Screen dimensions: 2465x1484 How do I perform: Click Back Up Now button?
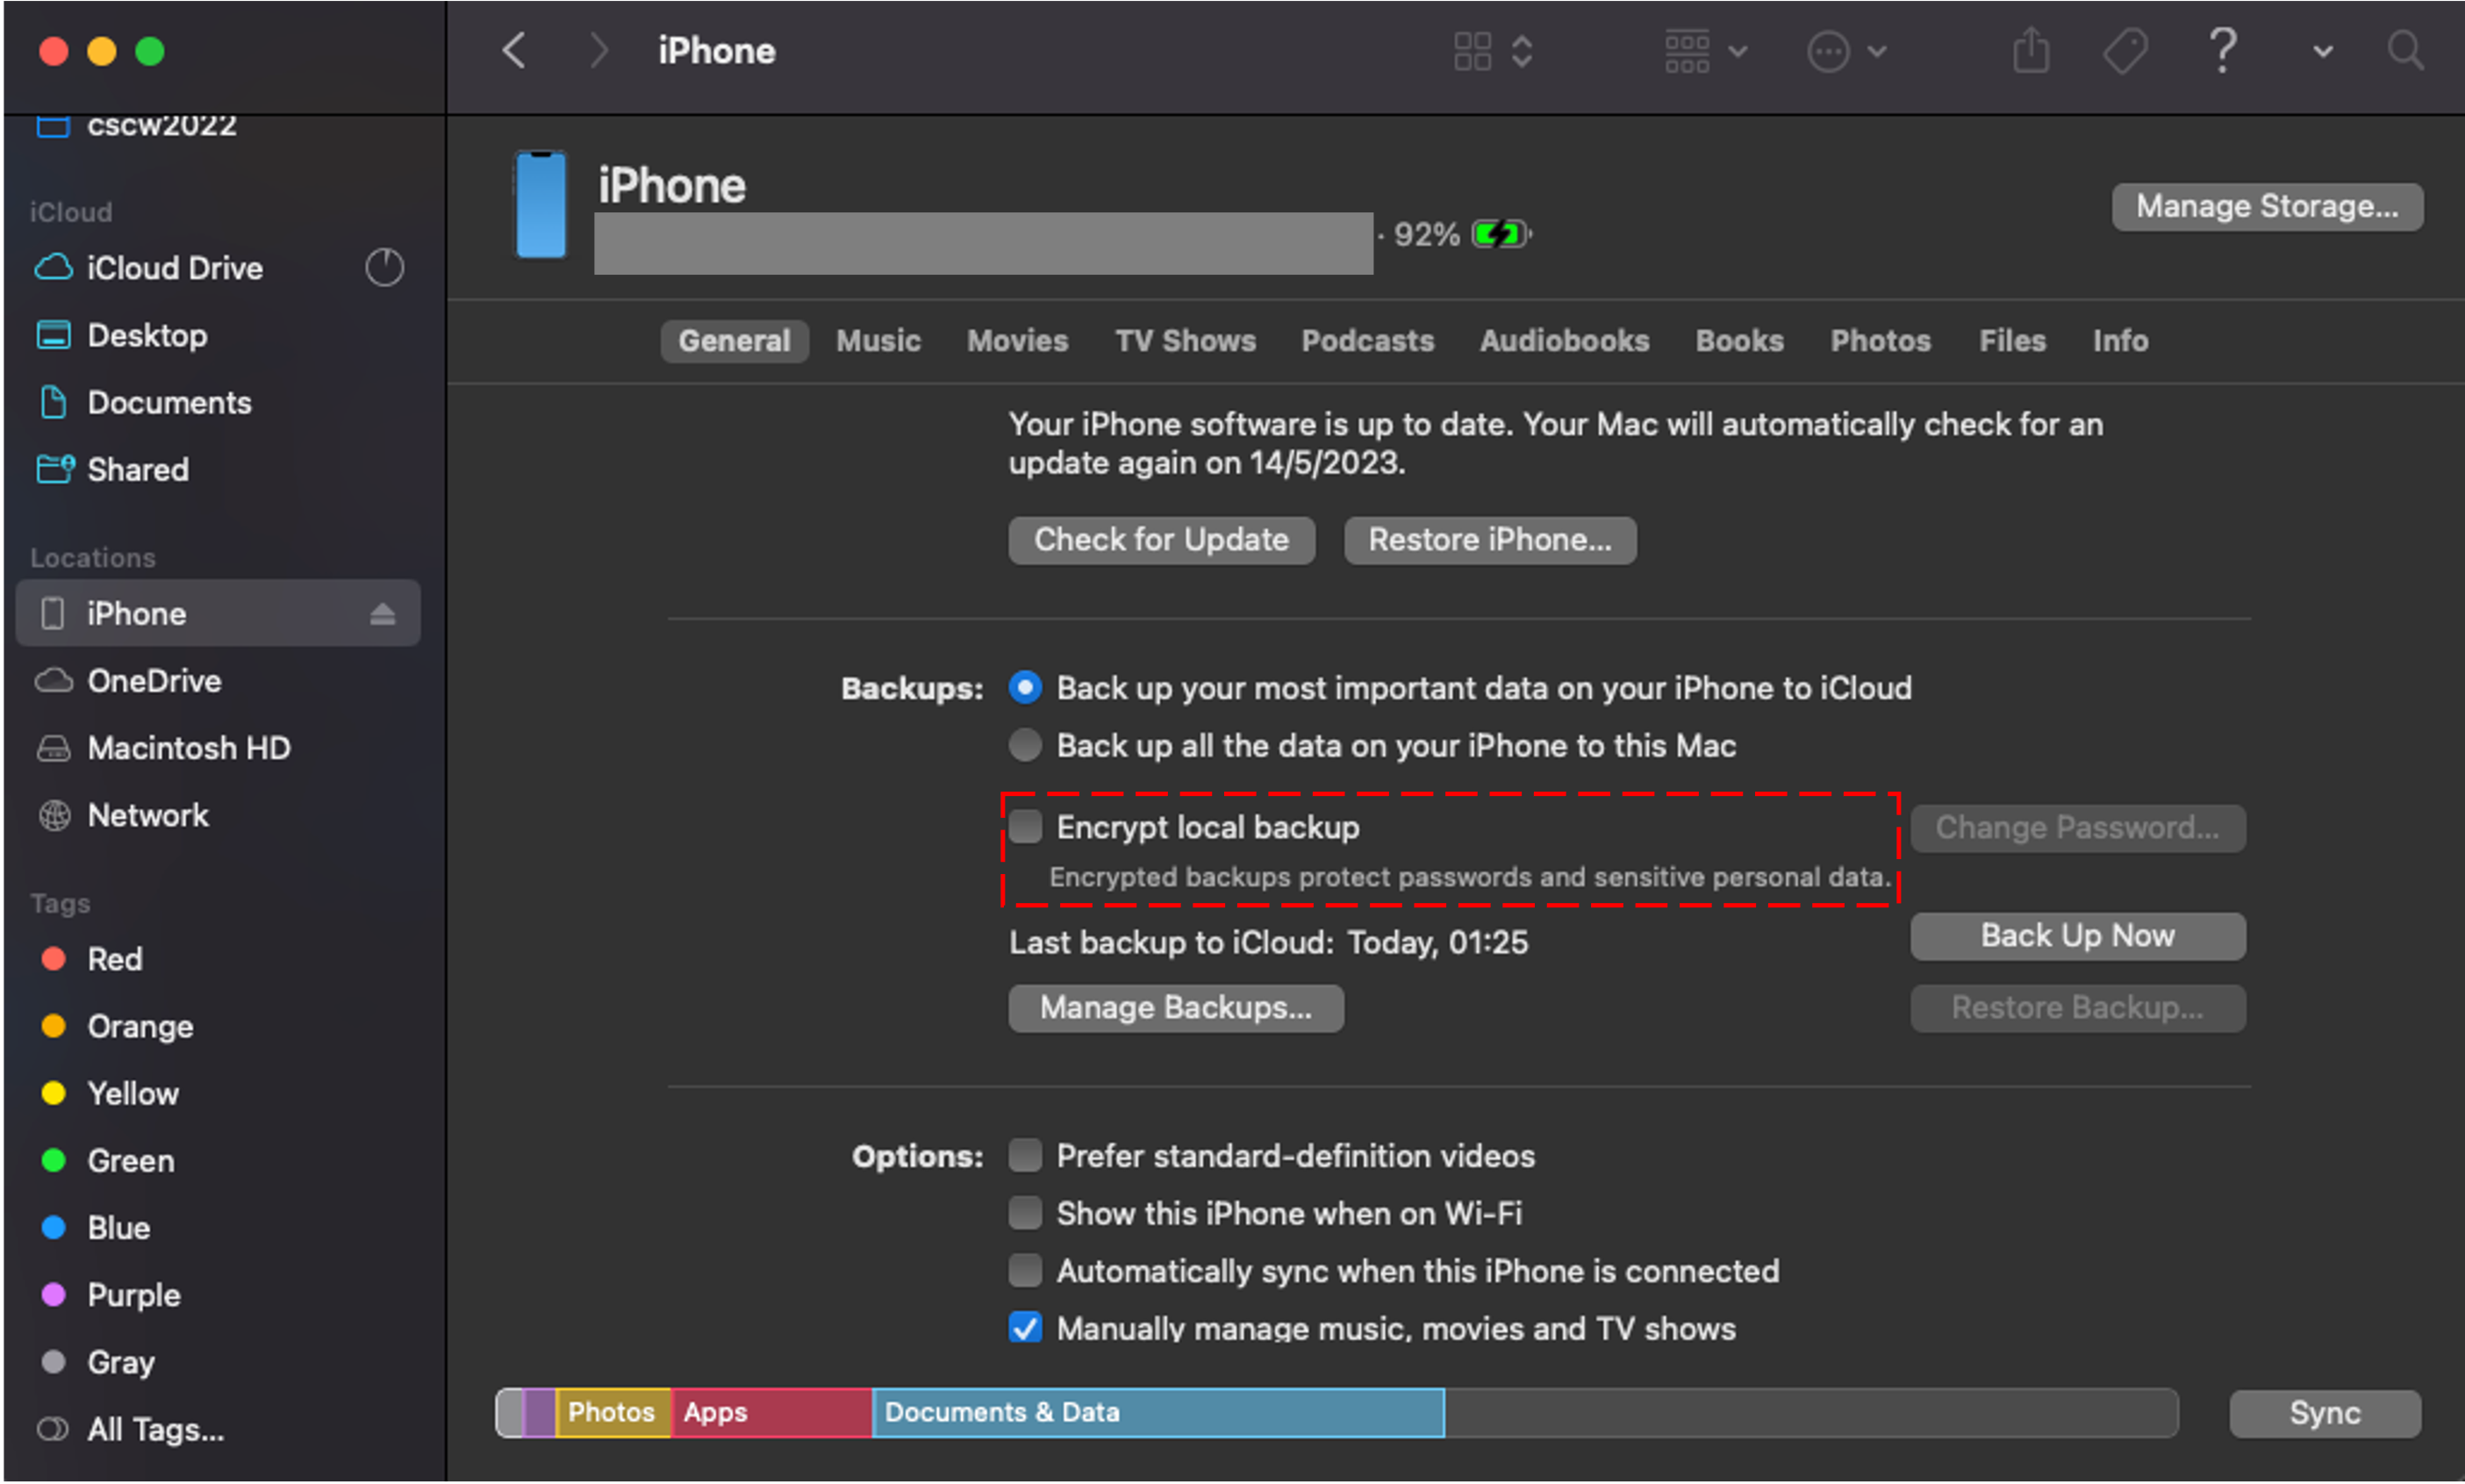(2080, 936)
